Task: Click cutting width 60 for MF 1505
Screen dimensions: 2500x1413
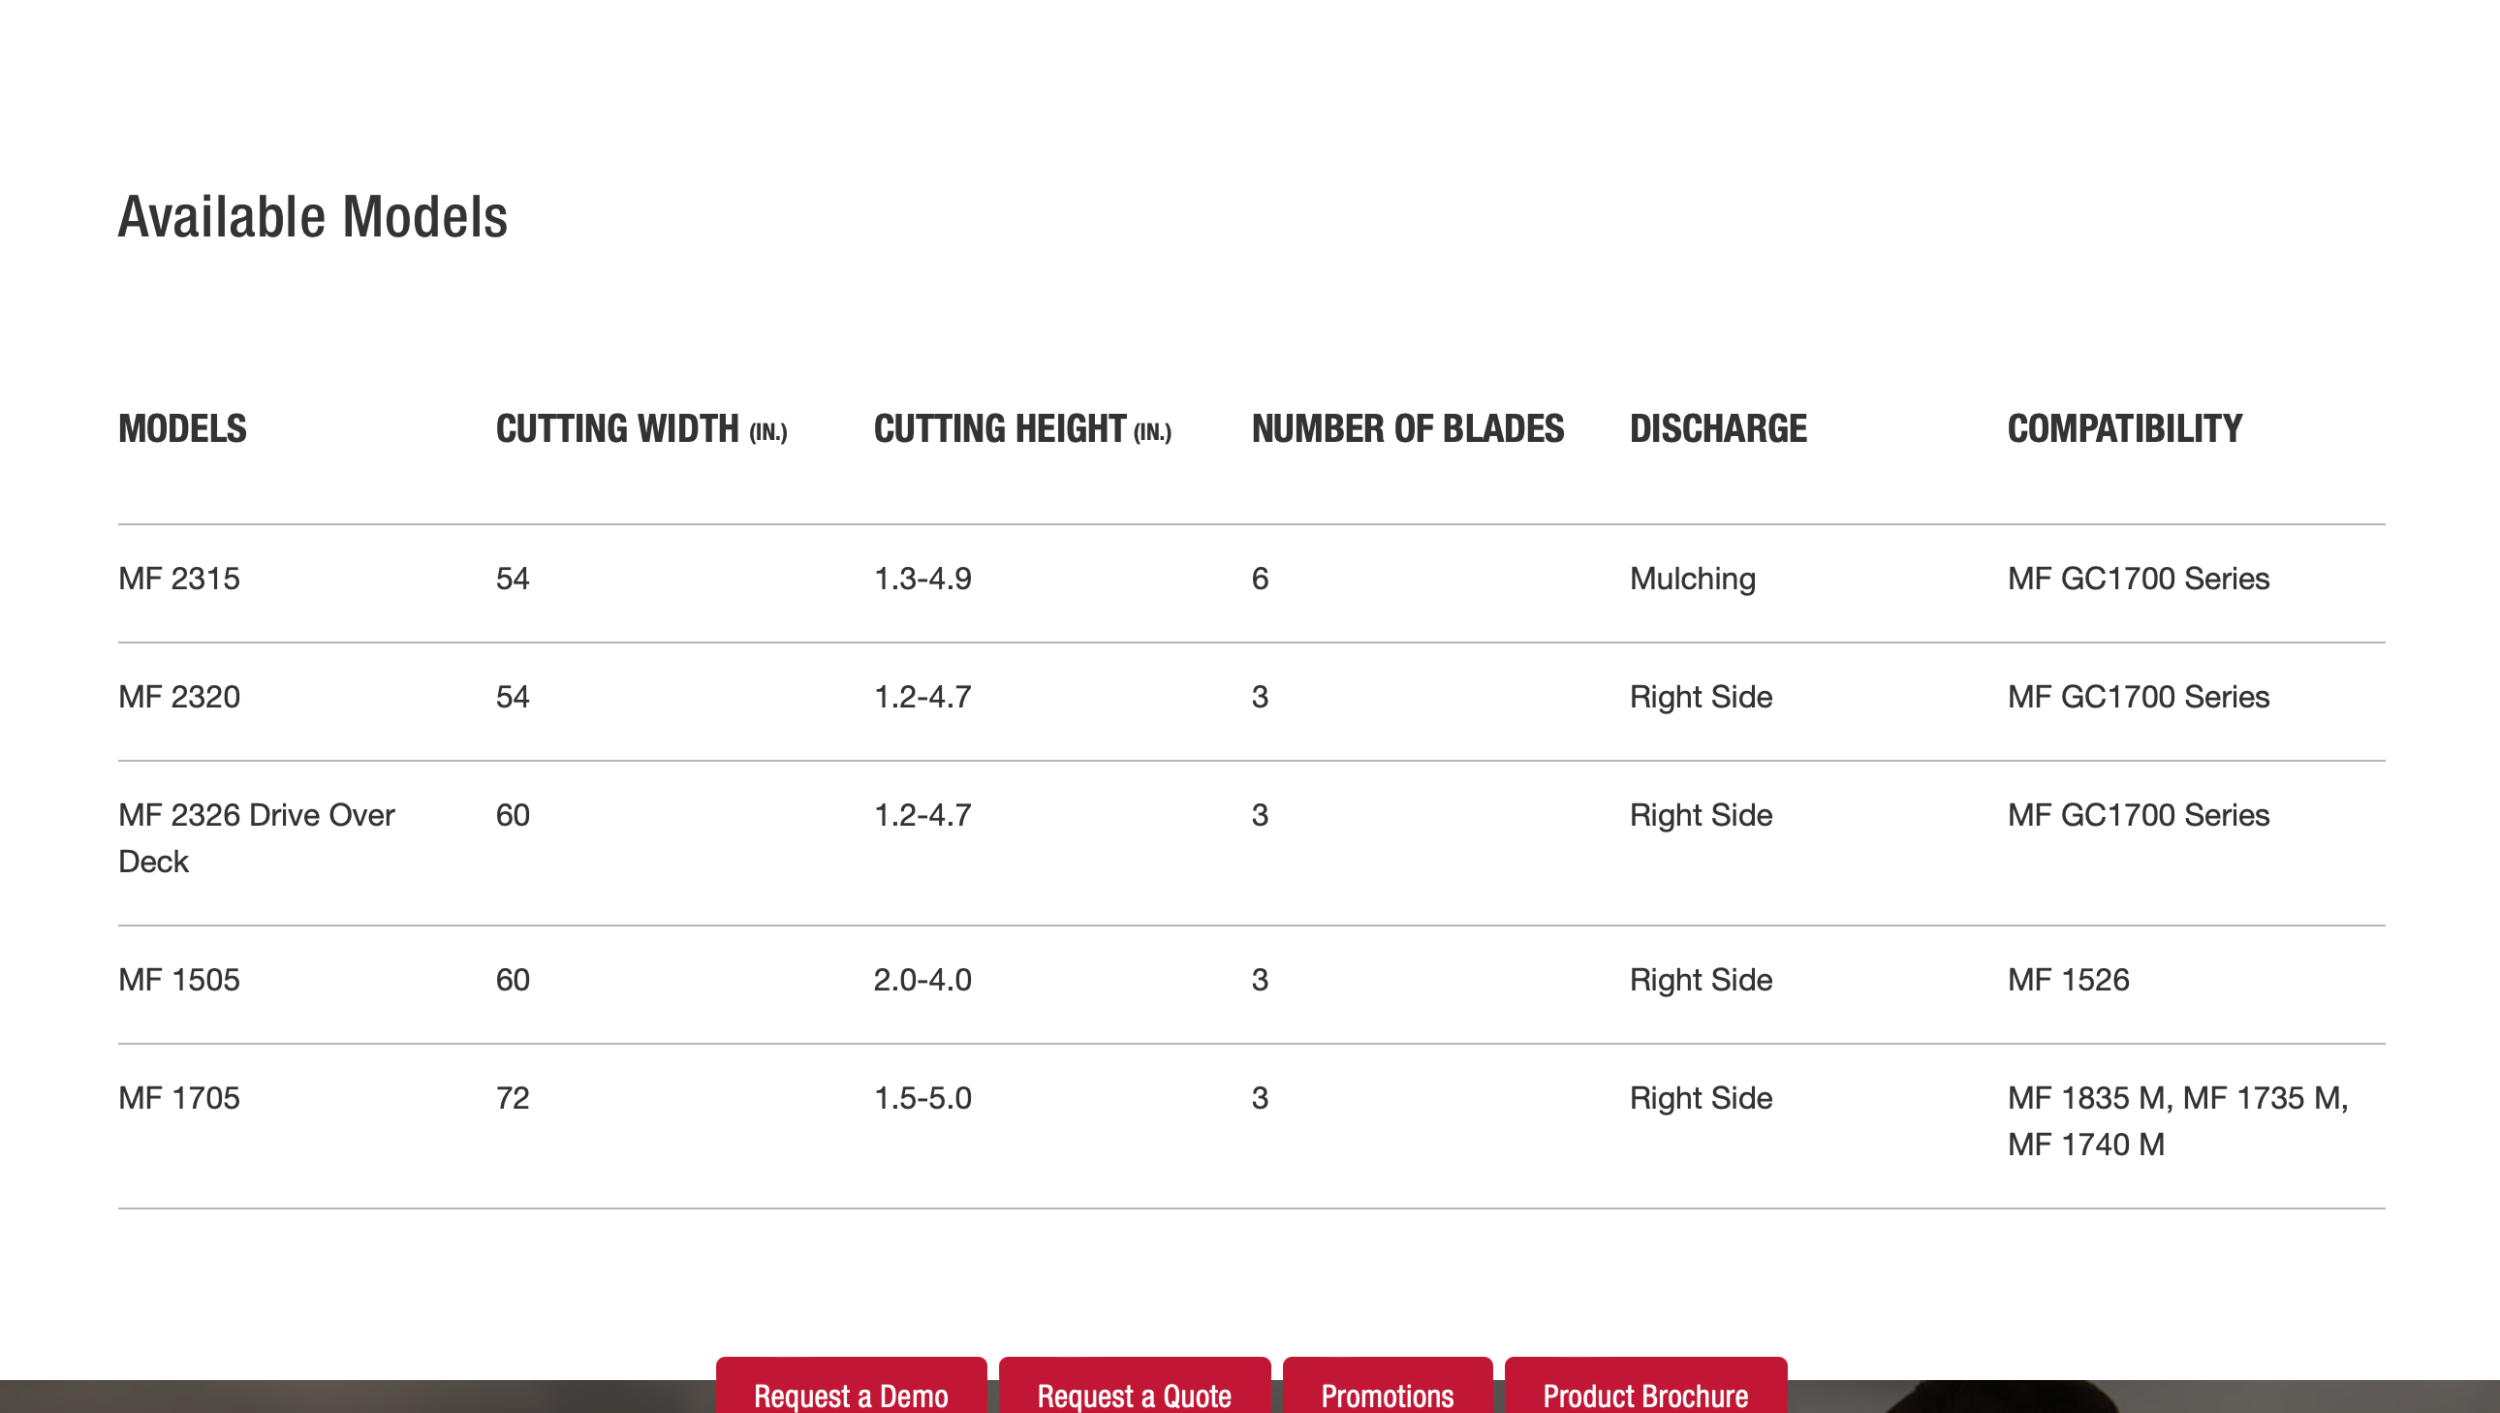Action: [x=512, y=980]
